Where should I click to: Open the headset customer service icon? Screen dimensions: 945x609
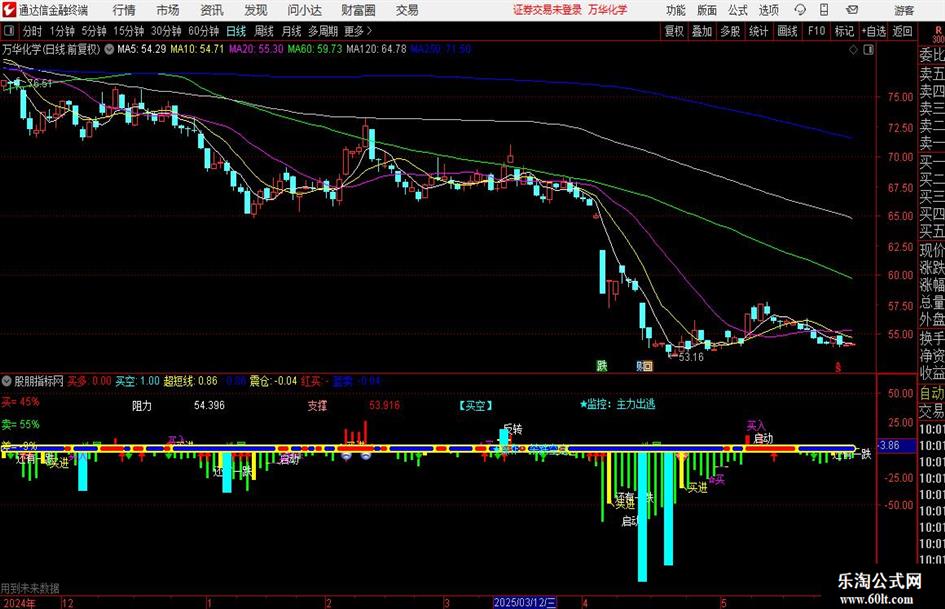(x=800, y=10)
